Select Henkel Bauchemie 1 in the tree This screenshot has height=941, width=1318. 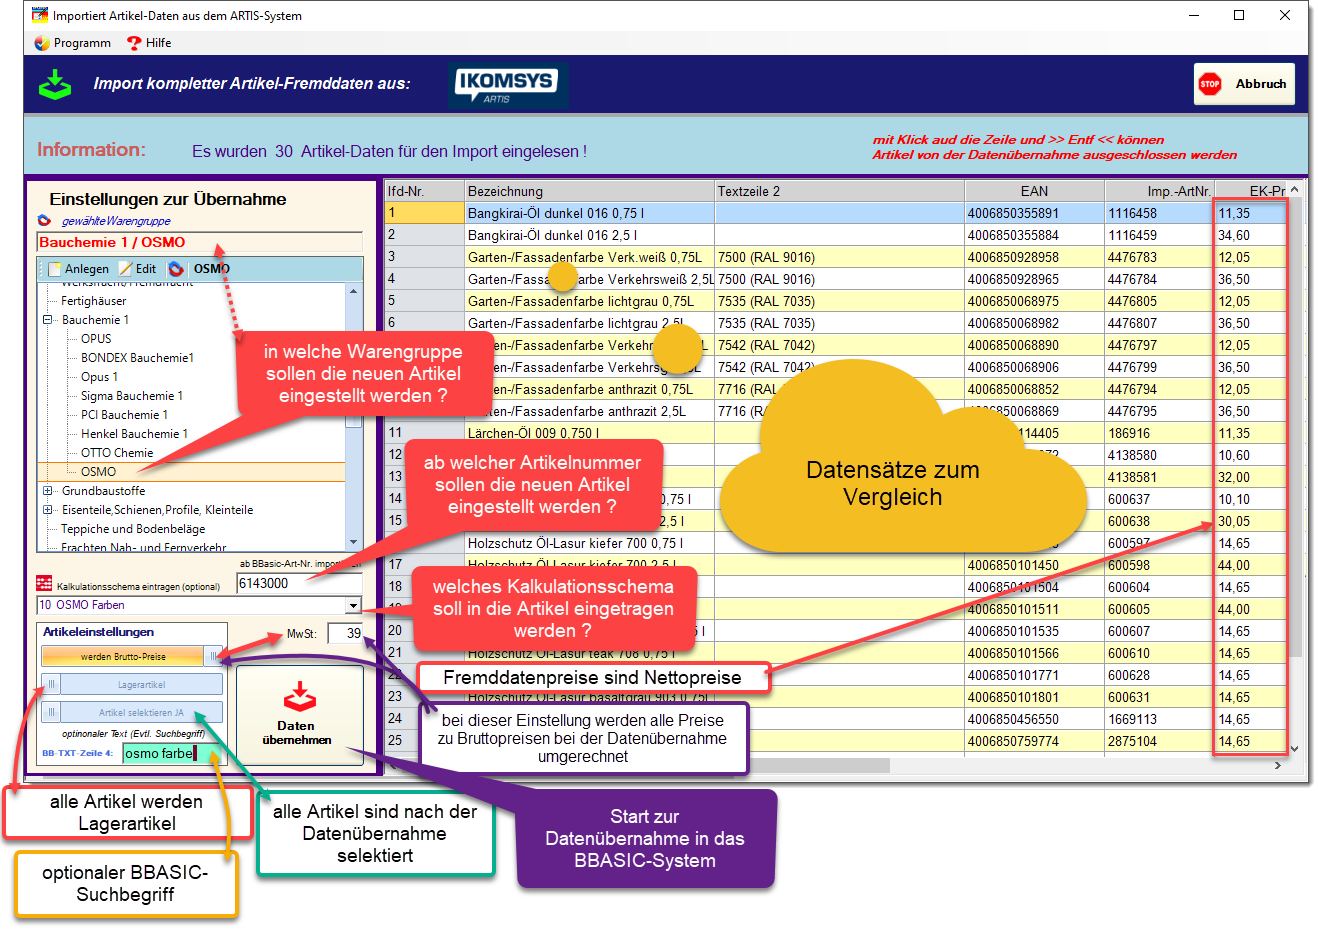coord(134,434)
